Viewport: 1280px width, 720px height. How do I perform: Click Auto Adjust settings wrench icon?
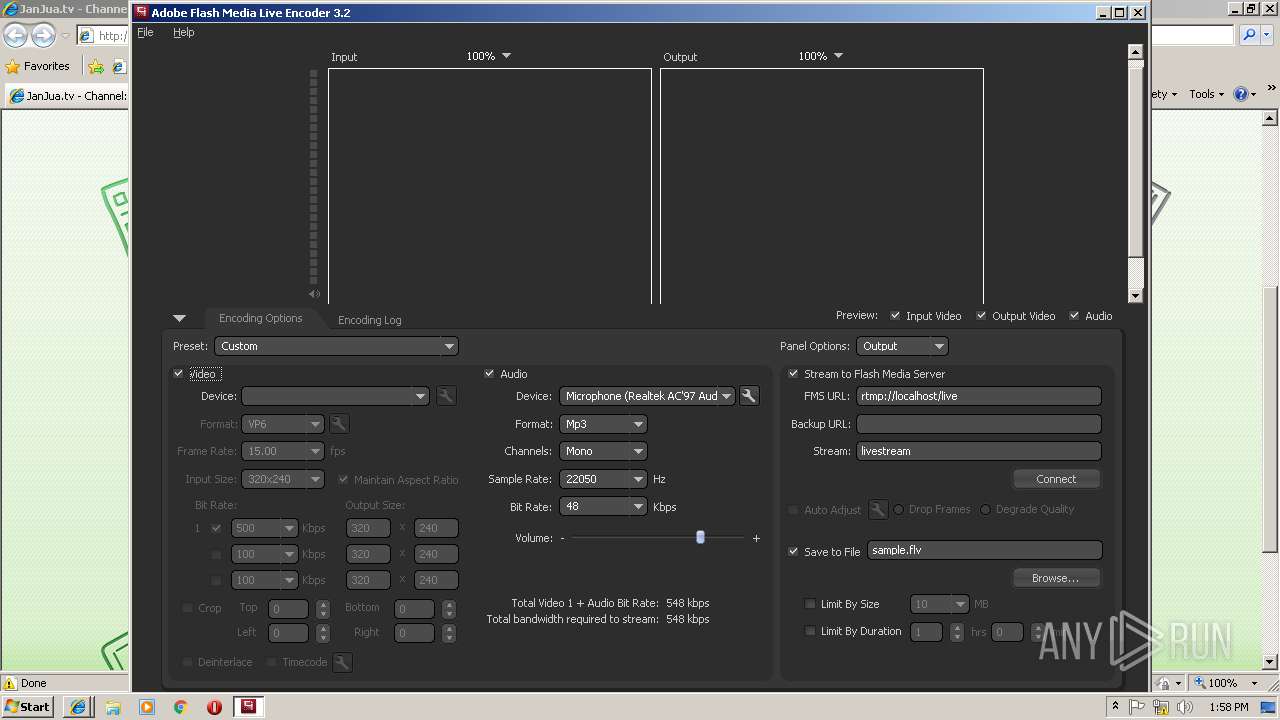coord(878,510)
